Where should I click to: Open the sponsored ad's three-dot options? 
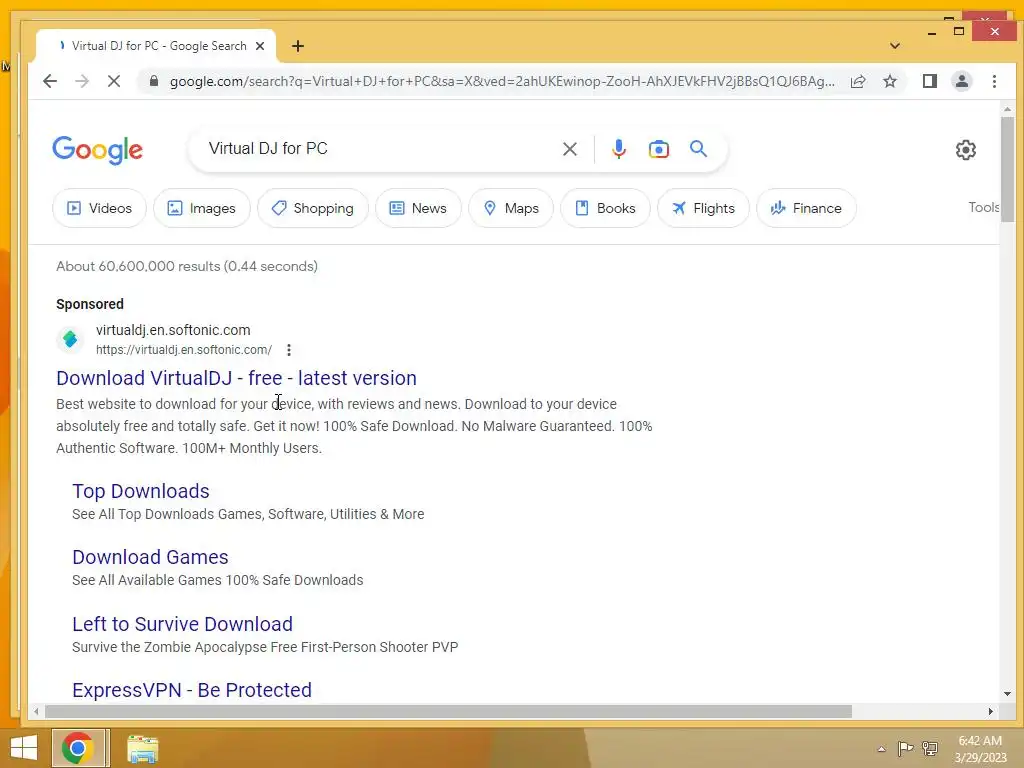(x=289, y=350)
